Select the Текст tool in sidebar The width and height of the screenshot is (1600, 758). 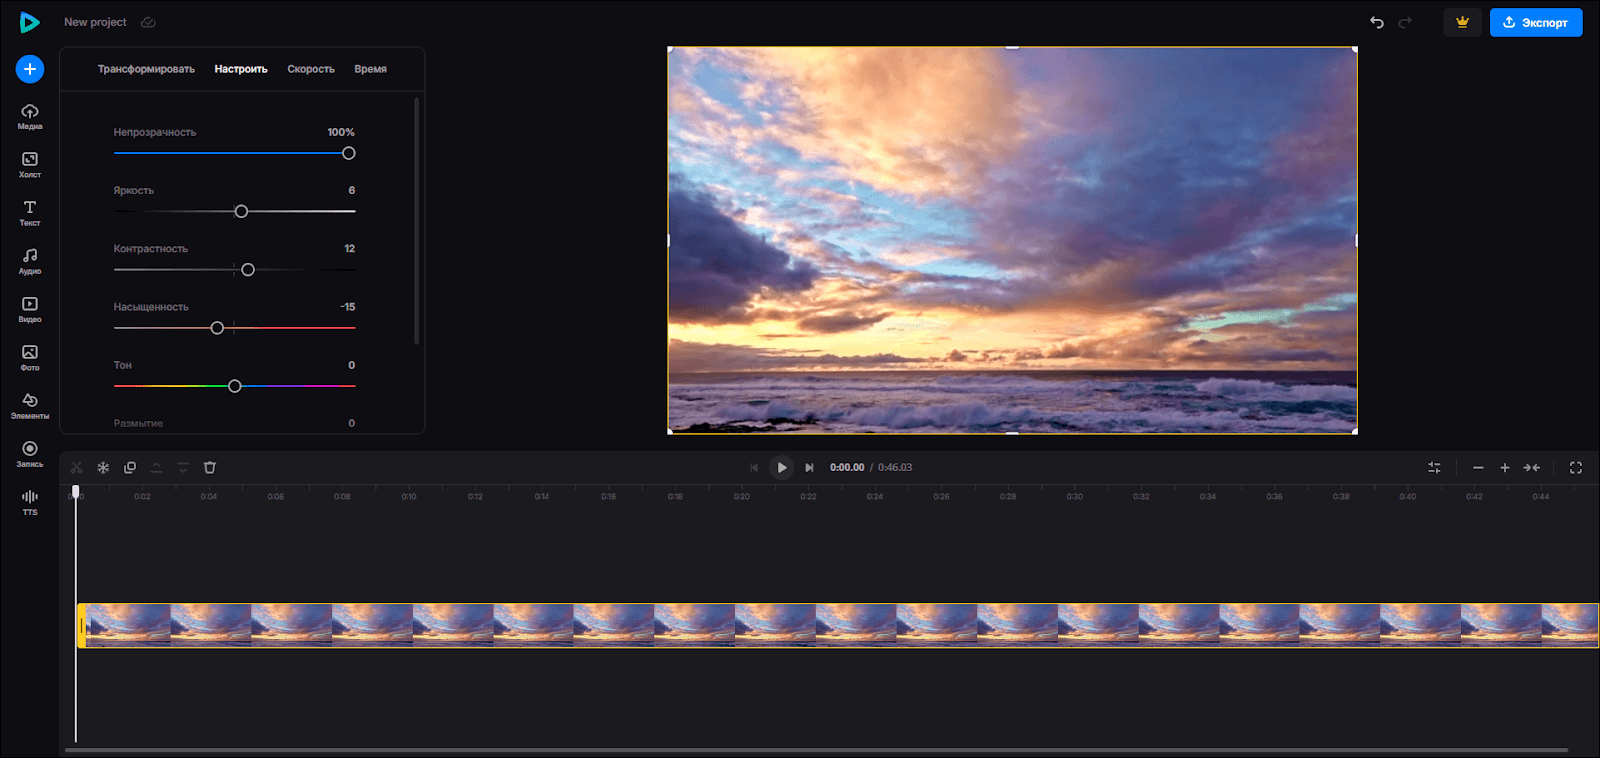click(x=30, y=213)
